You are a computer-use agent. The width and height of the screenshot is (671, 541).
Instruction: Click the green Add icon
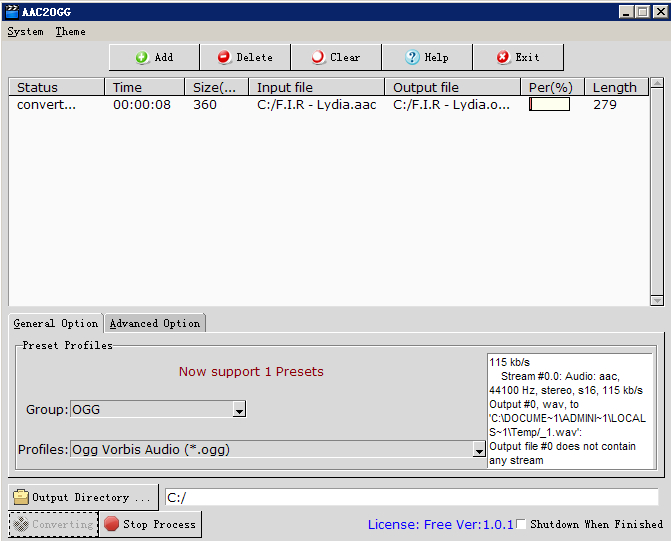tap(142, 57)
